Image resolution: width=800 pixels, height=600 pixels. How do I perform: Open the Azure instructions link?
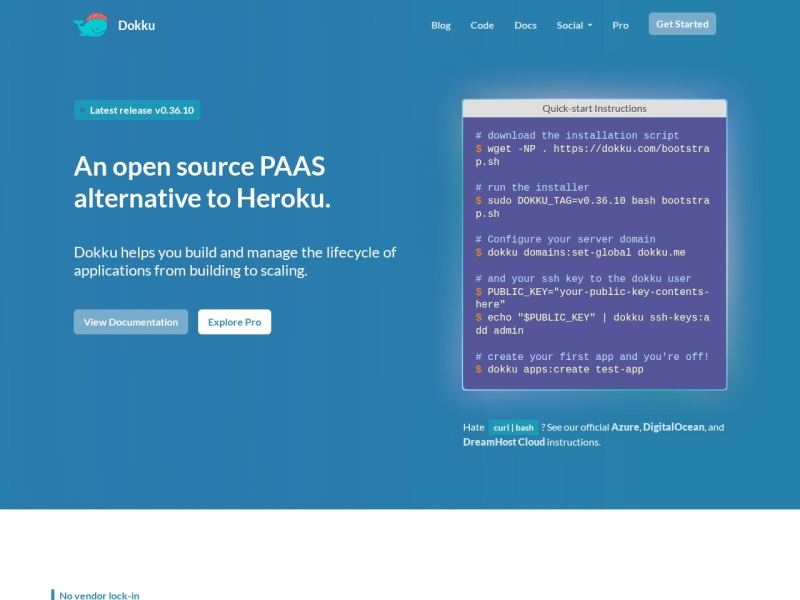[625, 427]
